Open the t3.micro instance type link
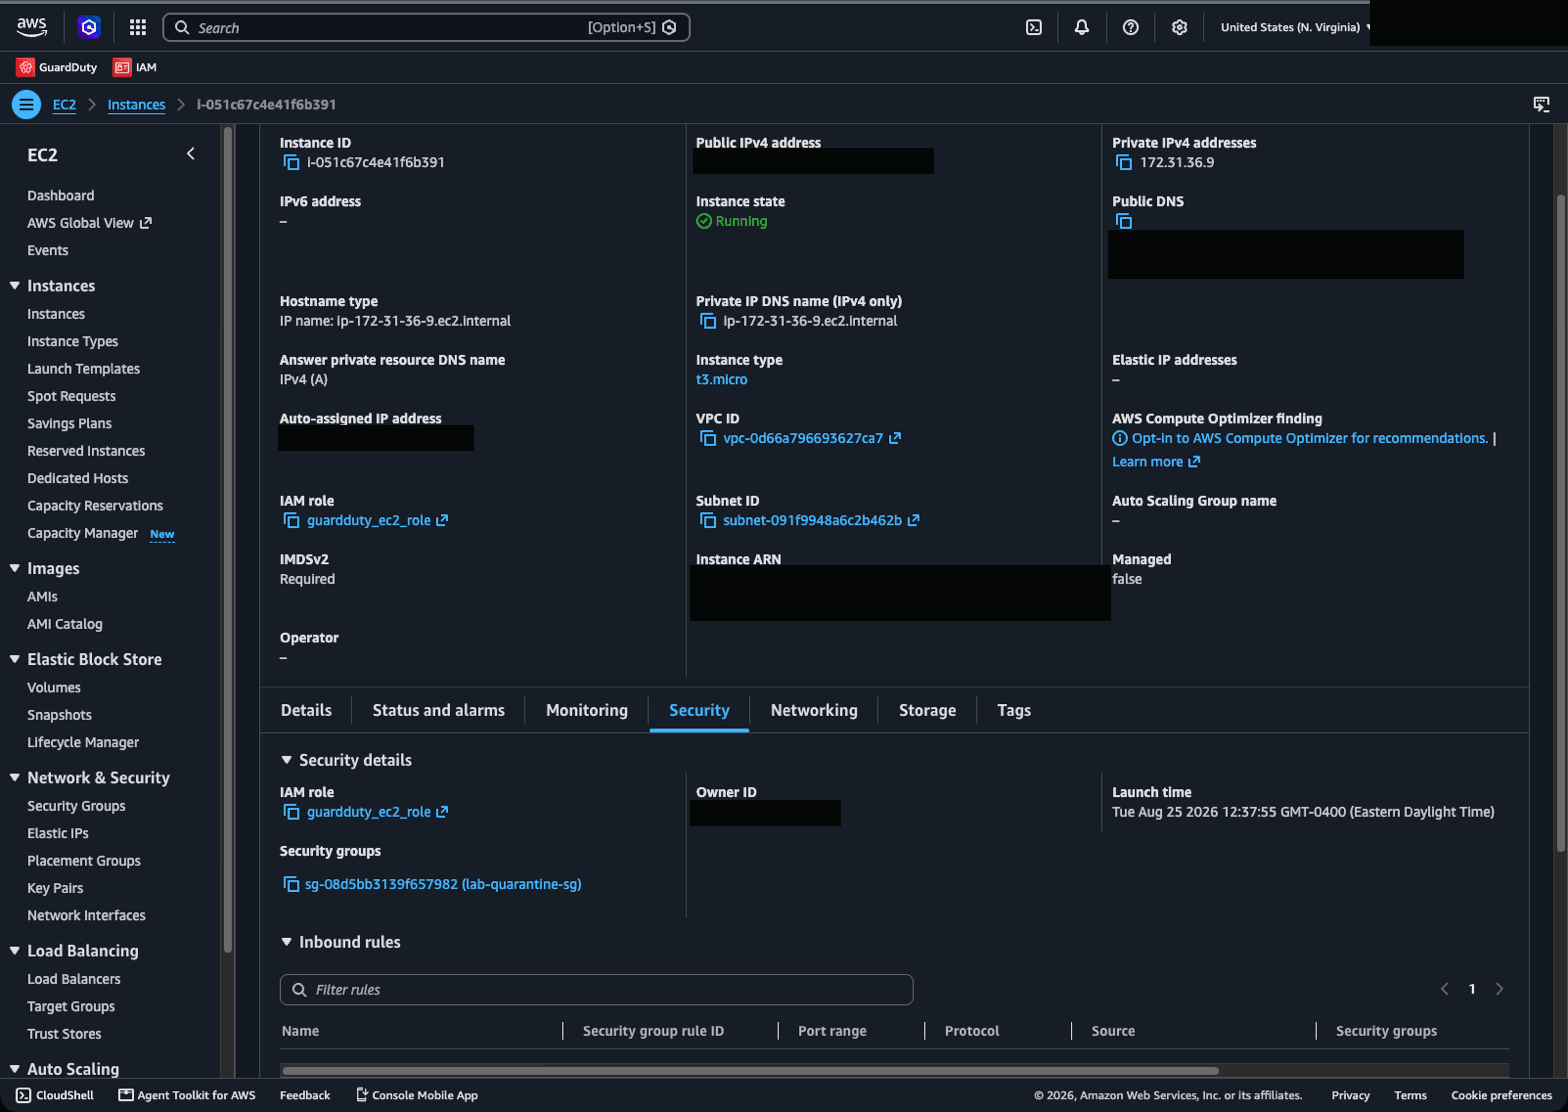 coord(722,380)
